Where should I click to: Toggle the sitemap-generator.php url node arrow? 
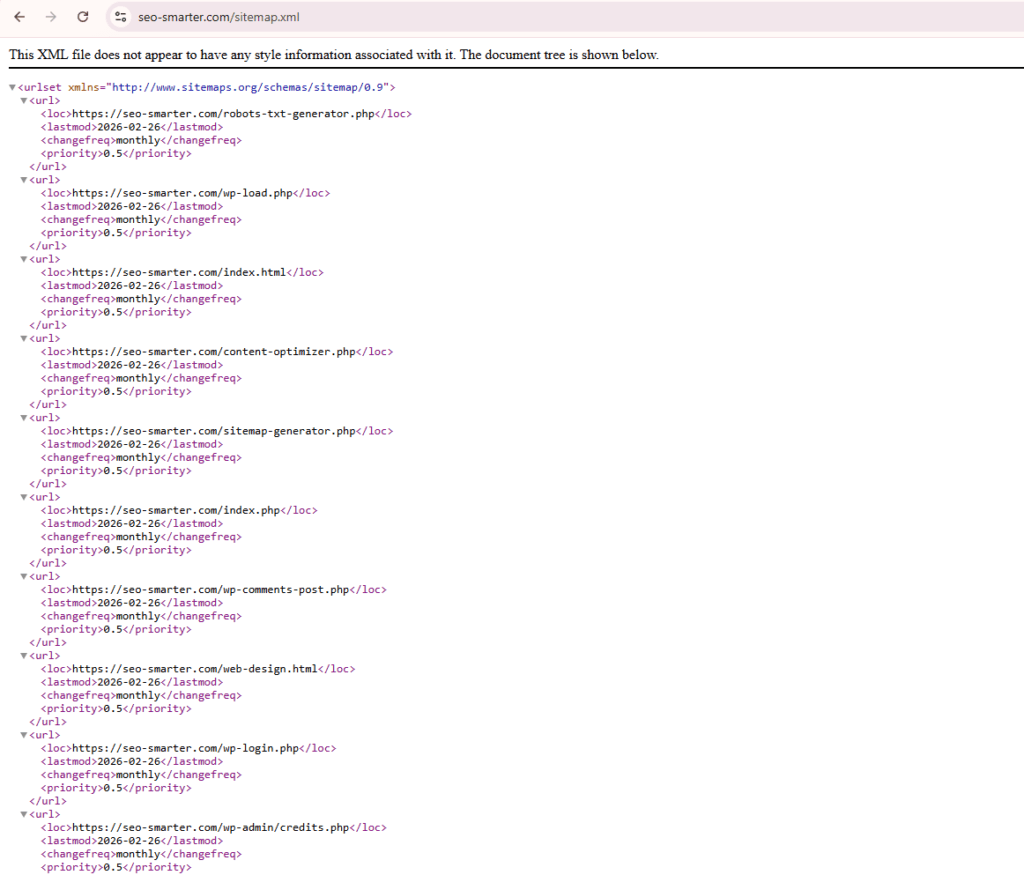pos(24,418)
